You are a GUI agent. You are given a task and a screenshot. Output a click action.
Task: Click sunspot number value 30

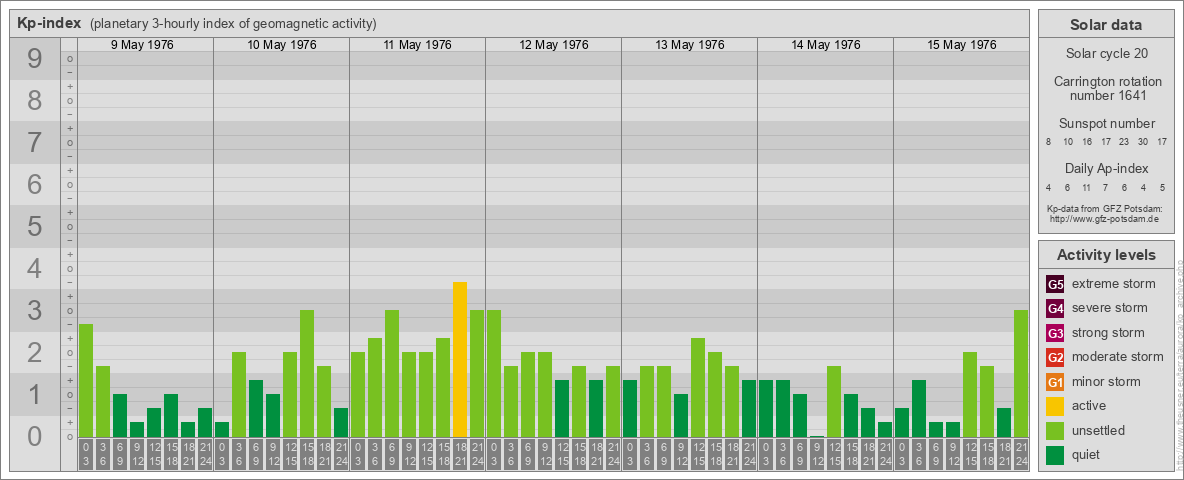pyautogui.click(x=1143, y=143)
